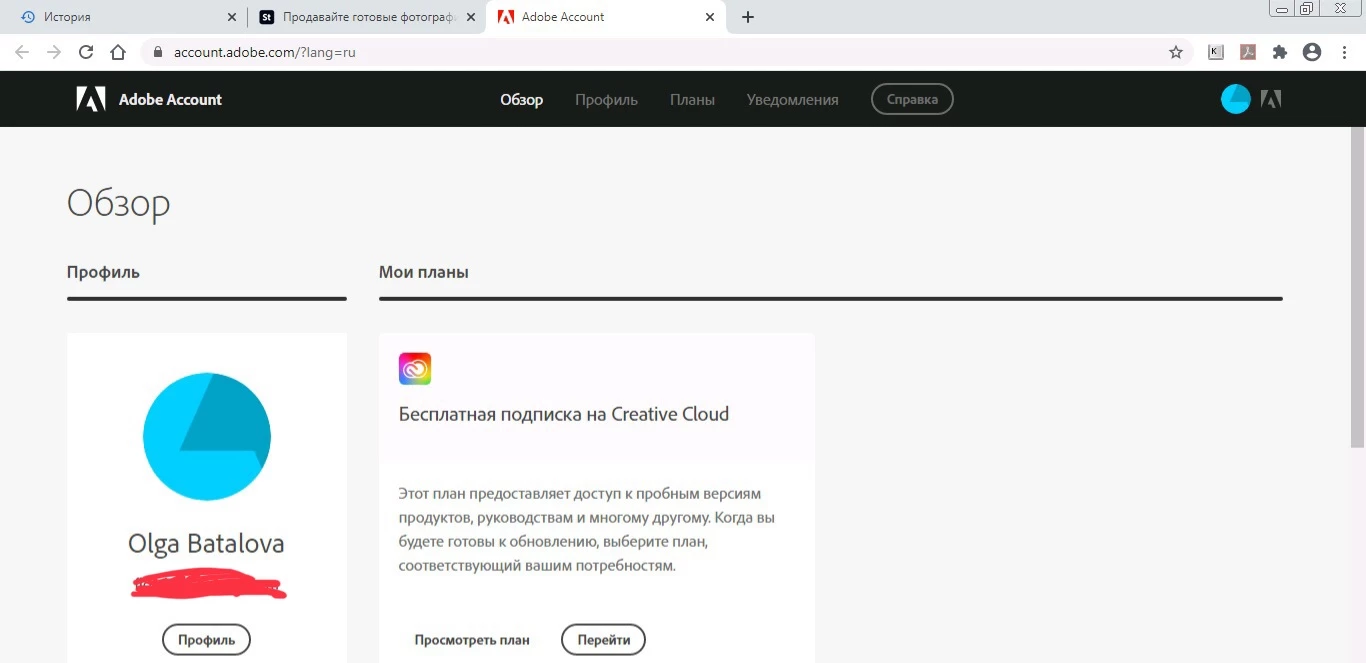Click the Мои планы section heading
This screenshot has height=663, width=1366.
(x=424, y=272)
